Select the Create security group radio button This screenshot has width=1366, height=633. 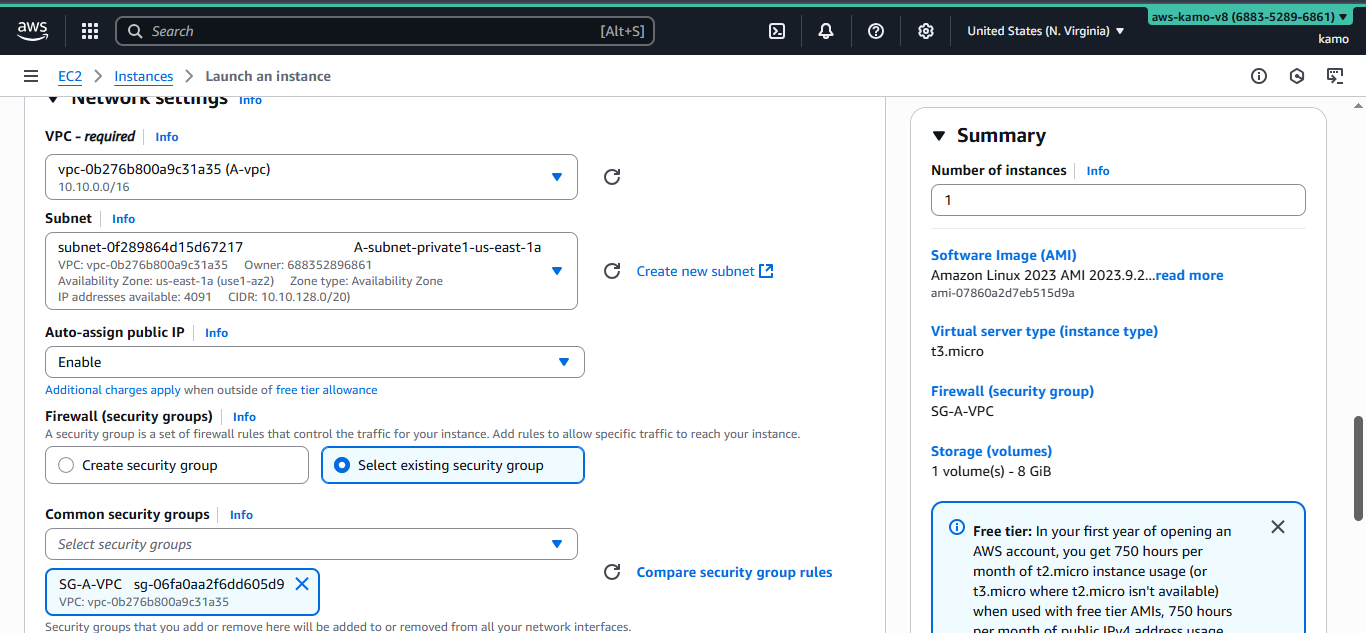(x=65, y=464)
